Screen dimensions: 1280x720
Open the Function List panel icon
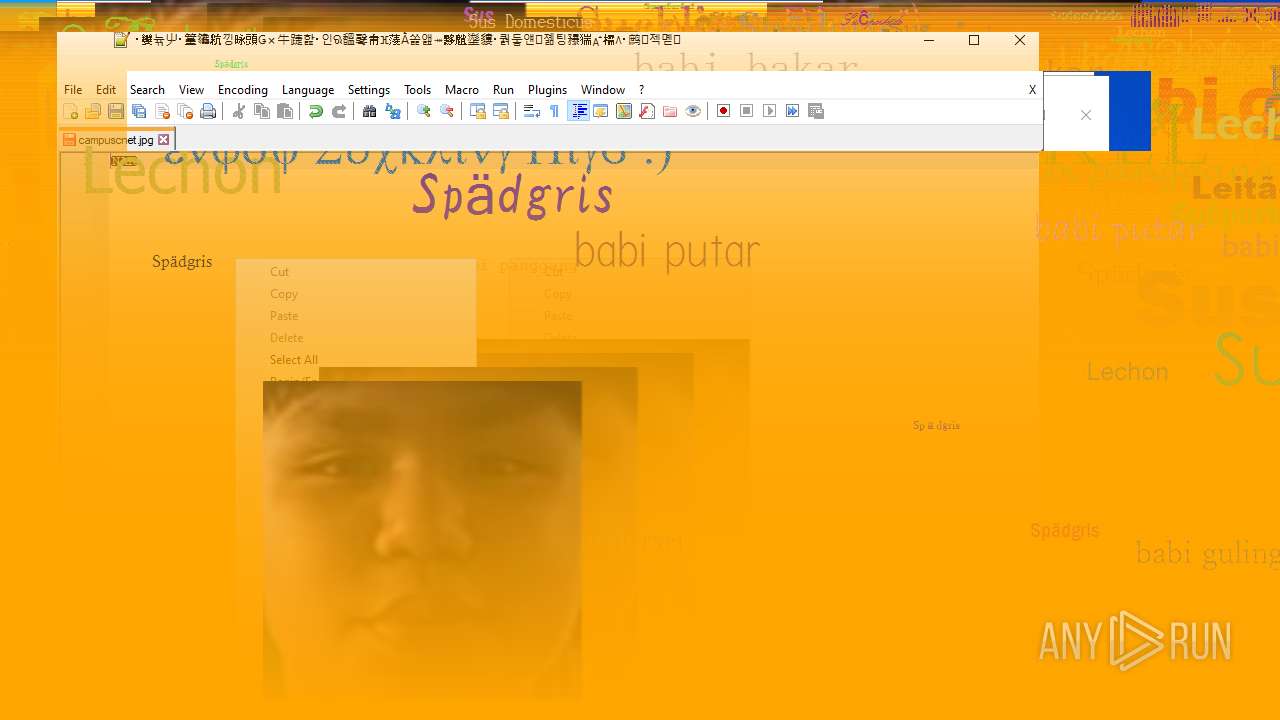tap(647, 111)
